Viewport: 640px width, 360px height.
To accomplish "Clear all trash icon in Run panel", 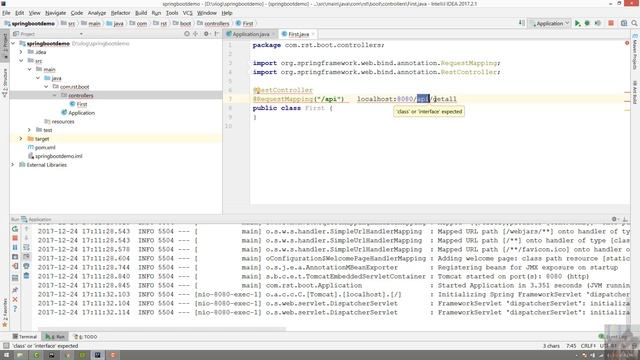I will pos(26,276).
